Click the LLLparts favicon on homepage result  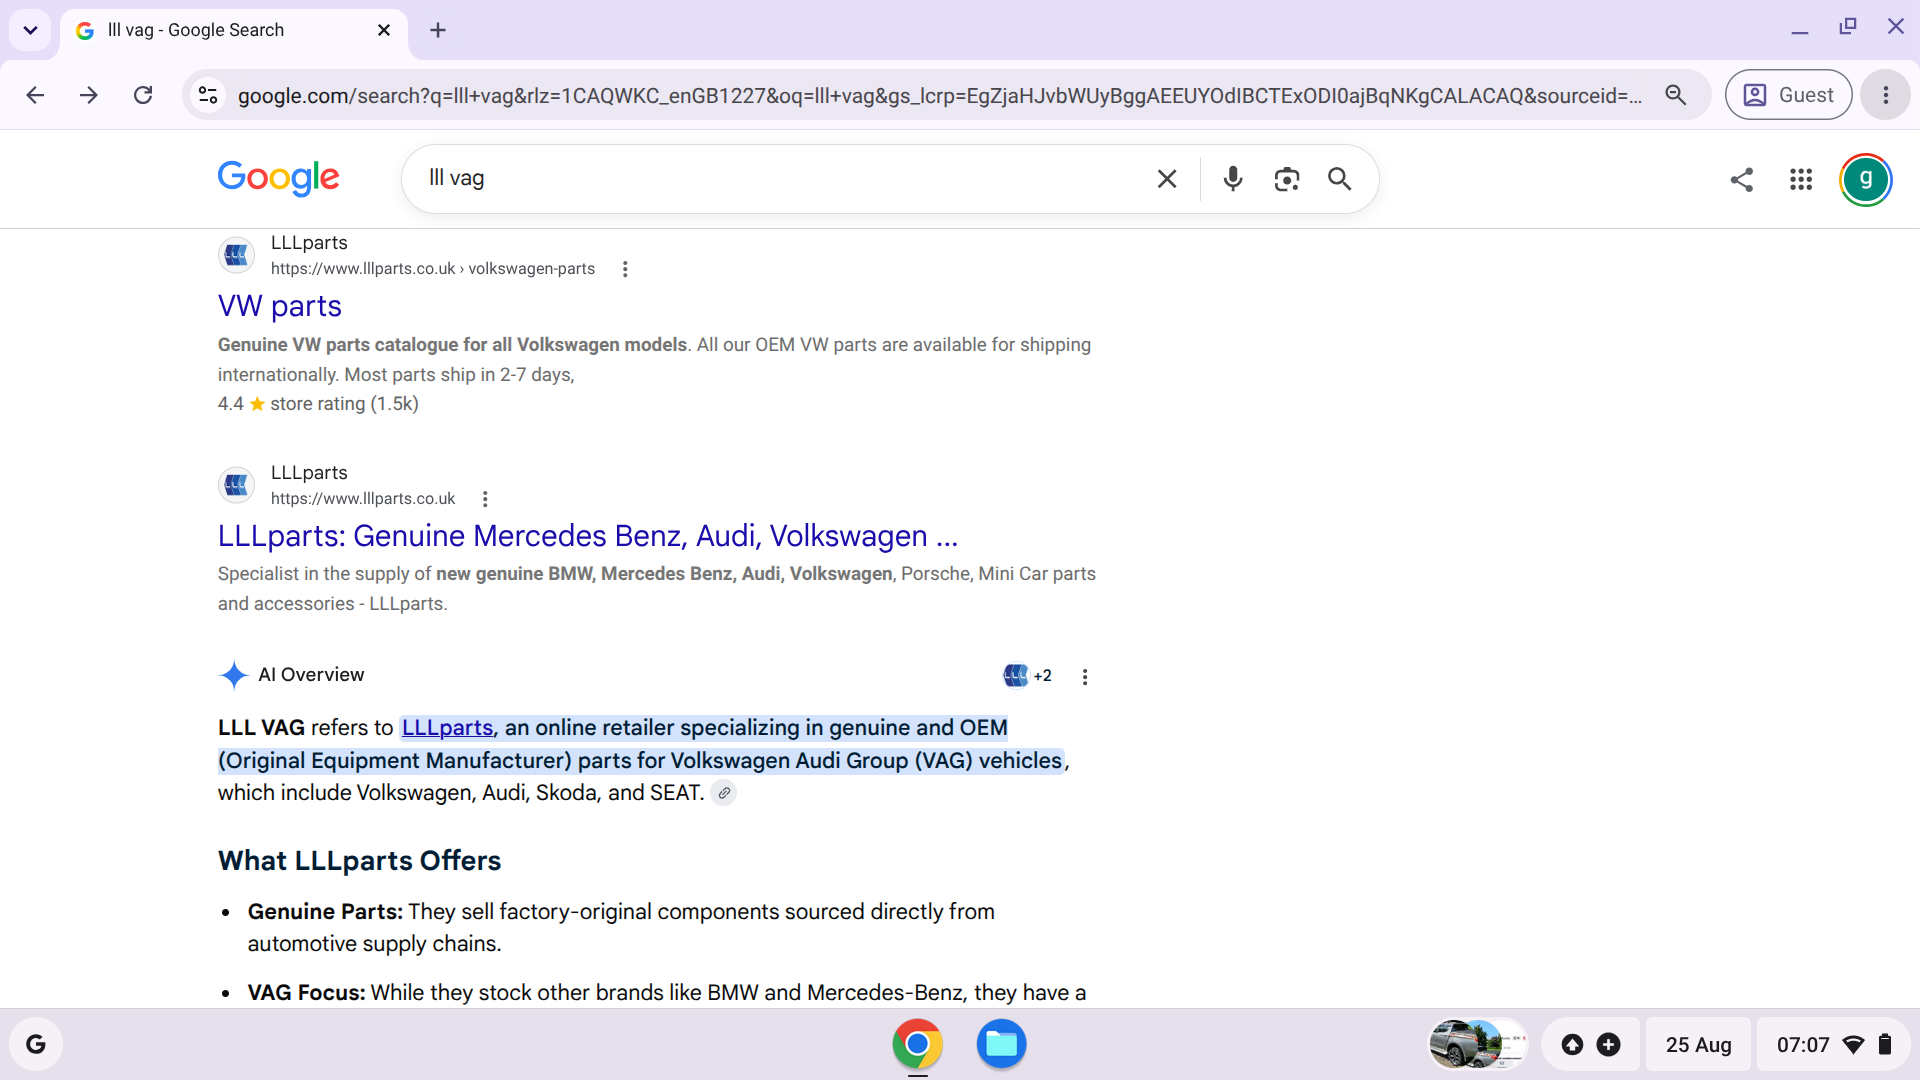[236, 485]
